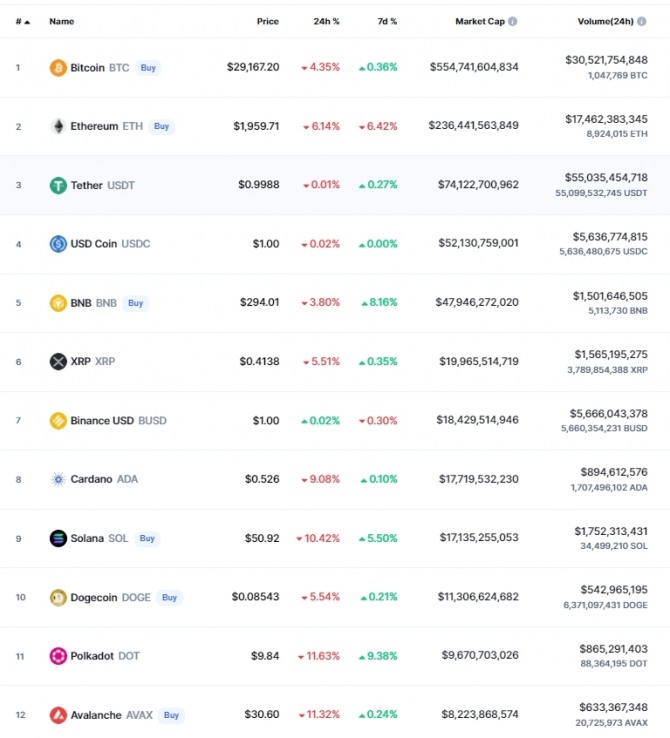Click the Polkadot pink logo icon

(58, 656)
